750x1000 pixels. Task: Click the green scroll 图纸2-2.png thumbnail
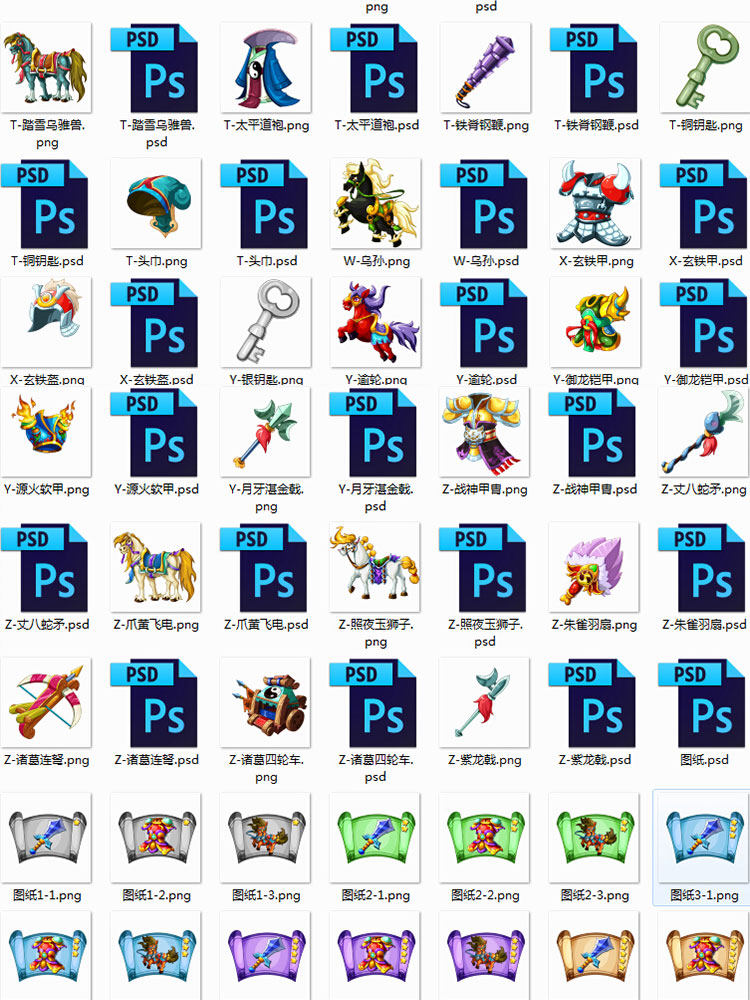485,838
